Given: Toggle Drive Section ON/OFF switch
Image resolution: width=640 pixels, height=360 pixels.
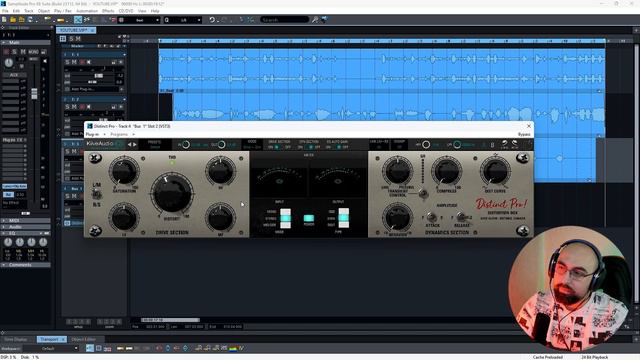Looking at the screenshot, I should (277, 147).
